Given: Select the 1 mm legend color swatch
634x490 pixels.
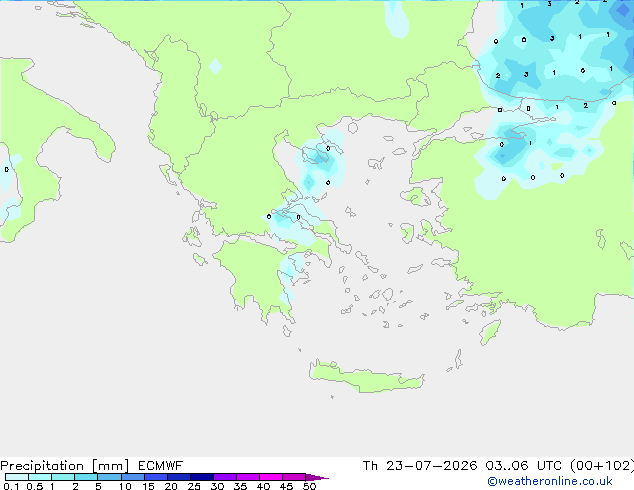Looking at the screenshot, I should click(x=63, y=477).
